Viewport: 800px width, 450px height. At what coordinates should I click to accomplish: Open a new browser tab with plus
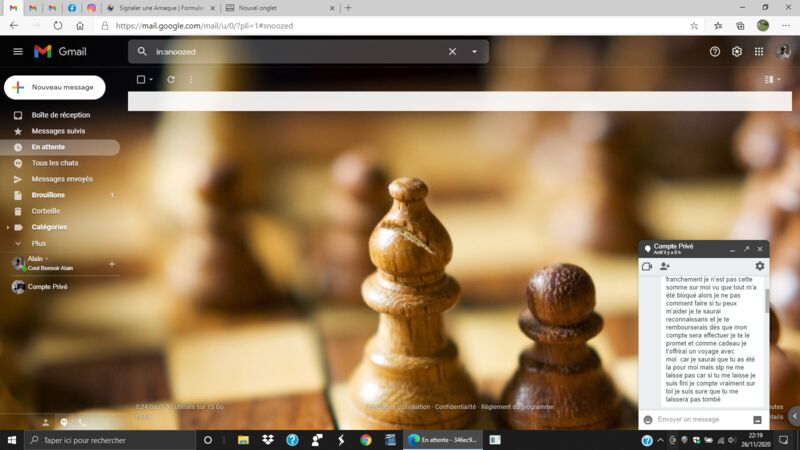click(x=348, y=8)
